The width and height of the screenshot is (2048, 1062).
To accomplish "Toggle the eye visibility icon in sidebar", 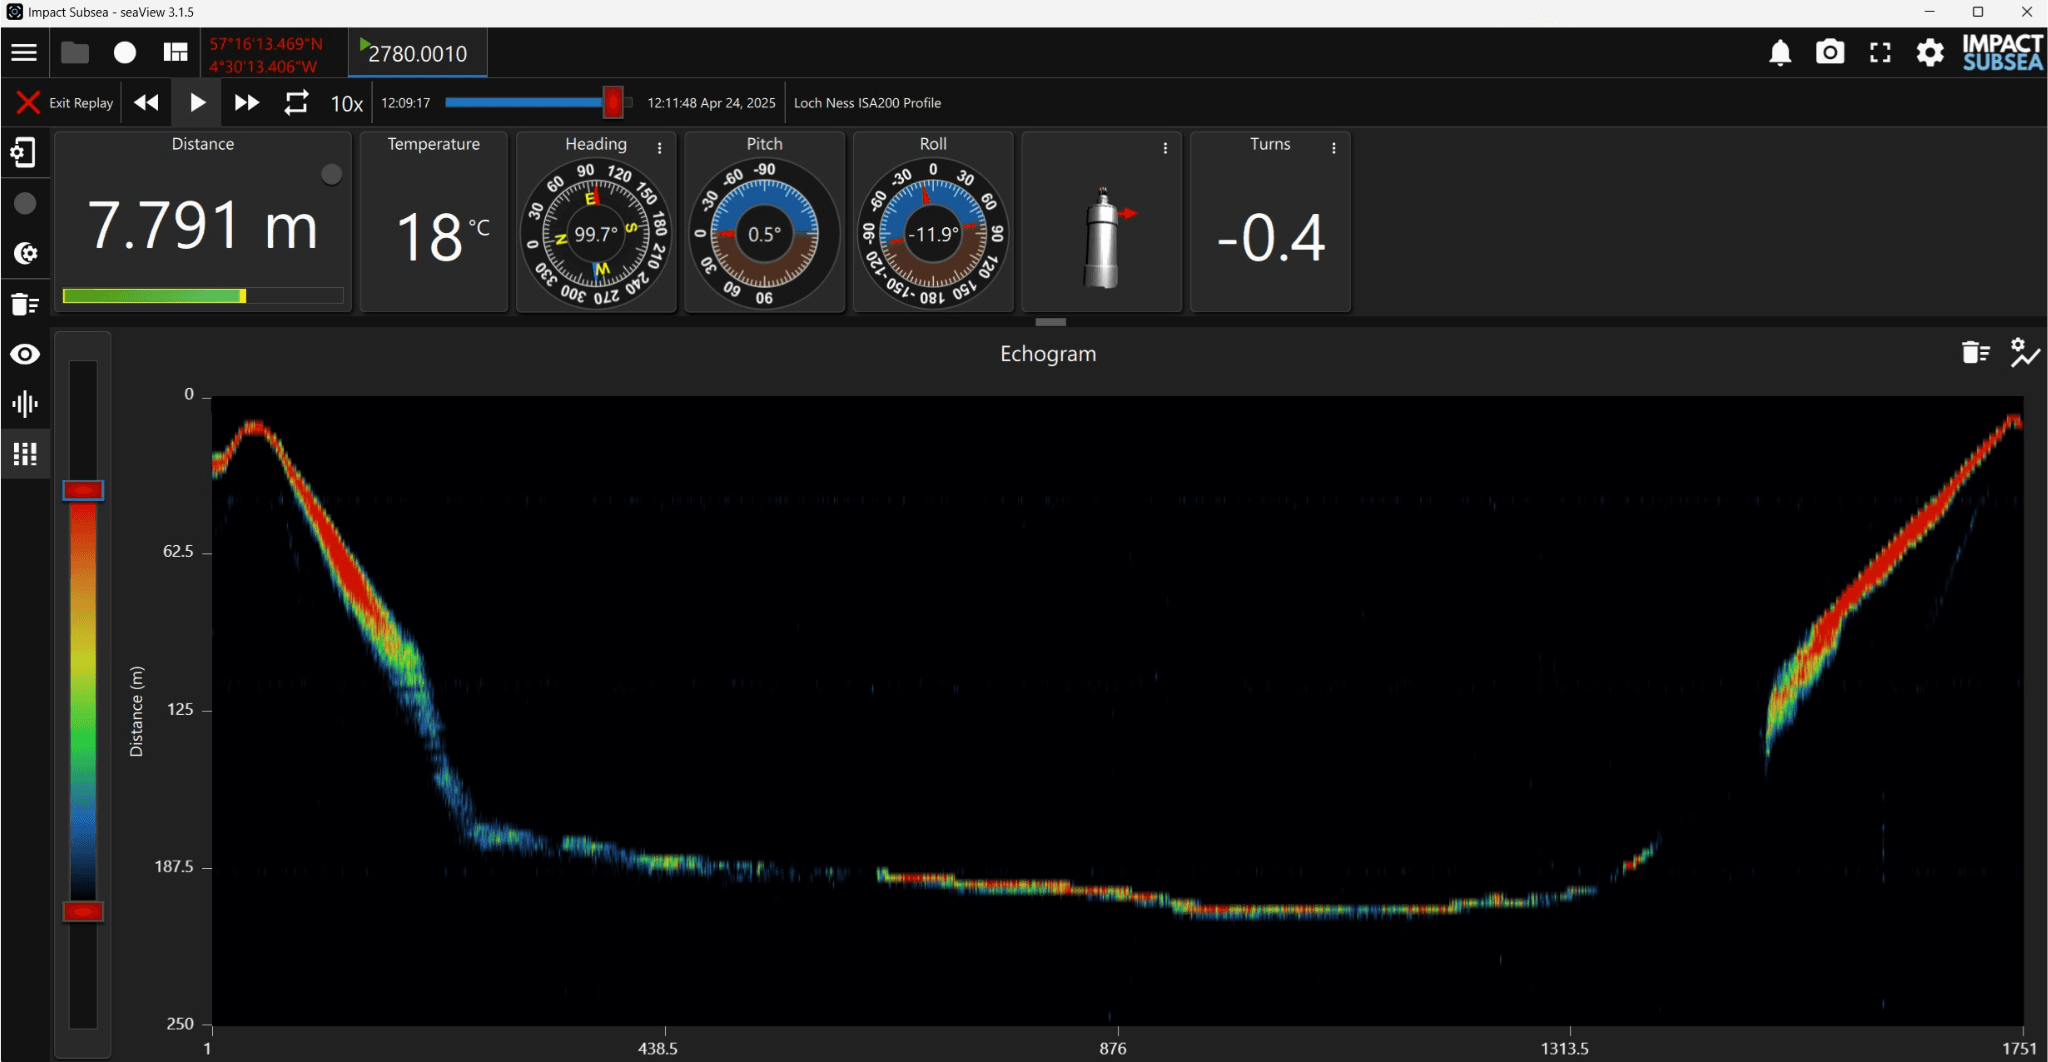I will (25, 354).
